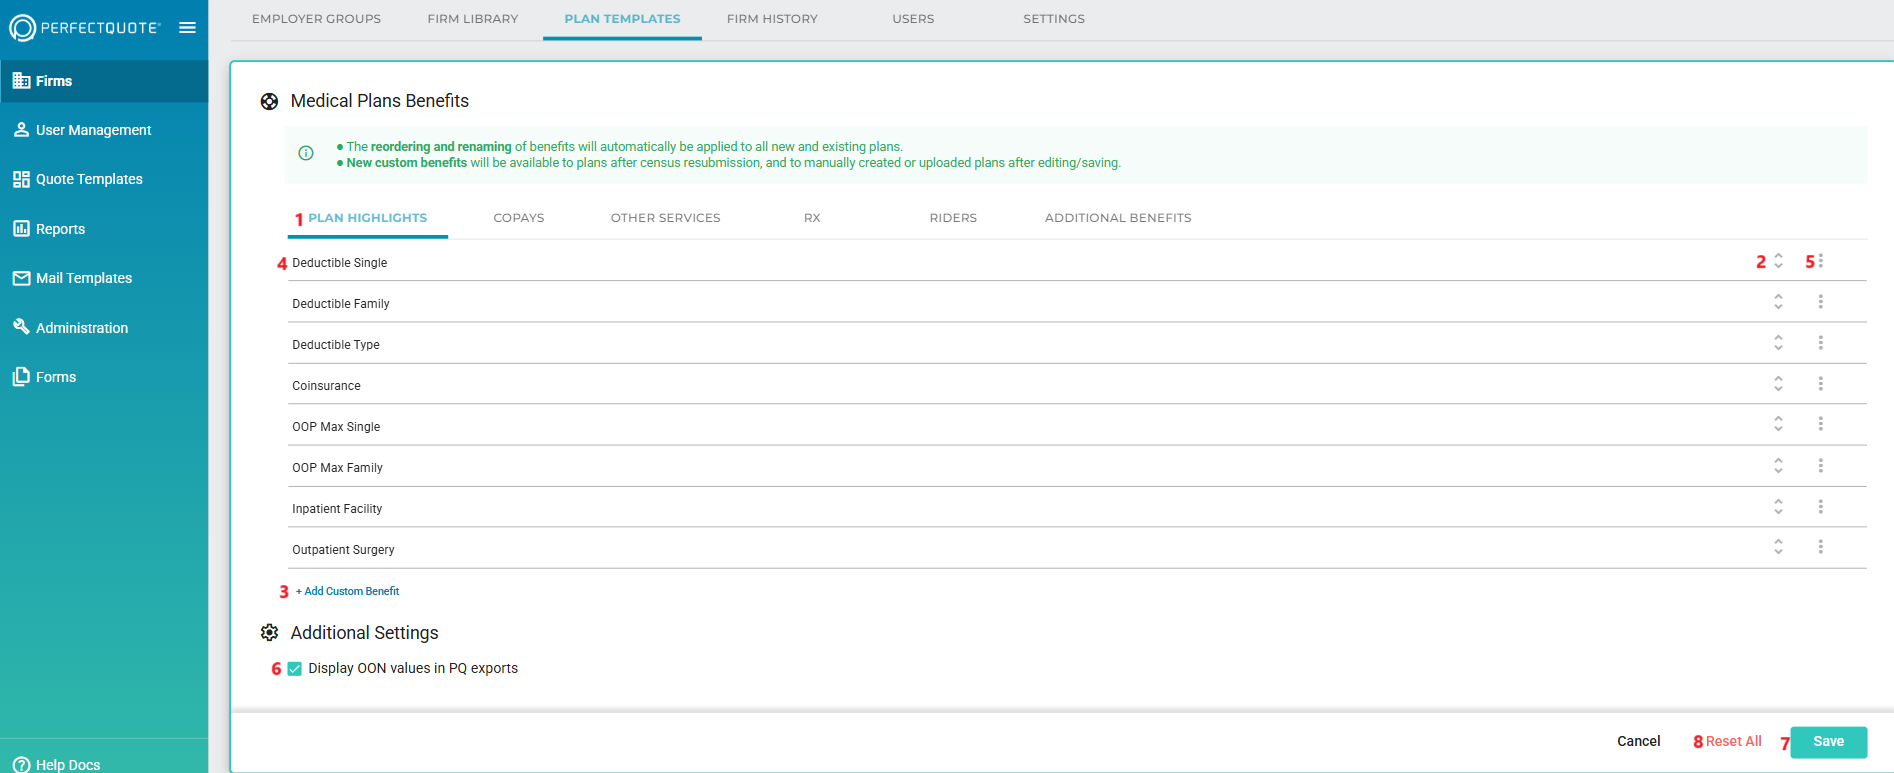Click the reorder arrows for Inpatient Facility
This screenshot has height=773, width=1894.
(1778, 507)
